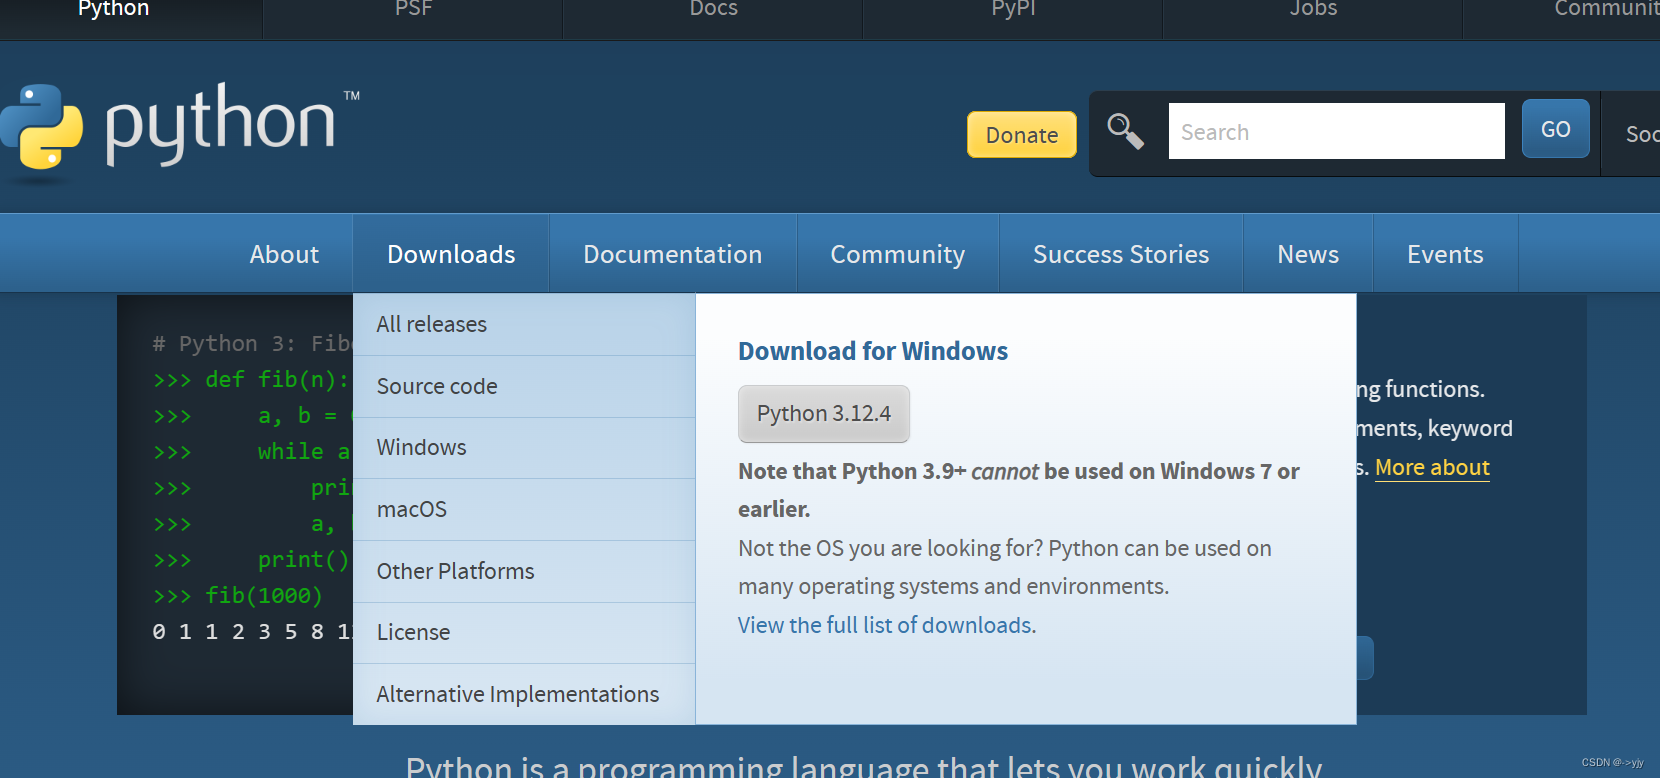Open the Events menu
The height and width of the screenshot is (778, 1660).
1445,254
